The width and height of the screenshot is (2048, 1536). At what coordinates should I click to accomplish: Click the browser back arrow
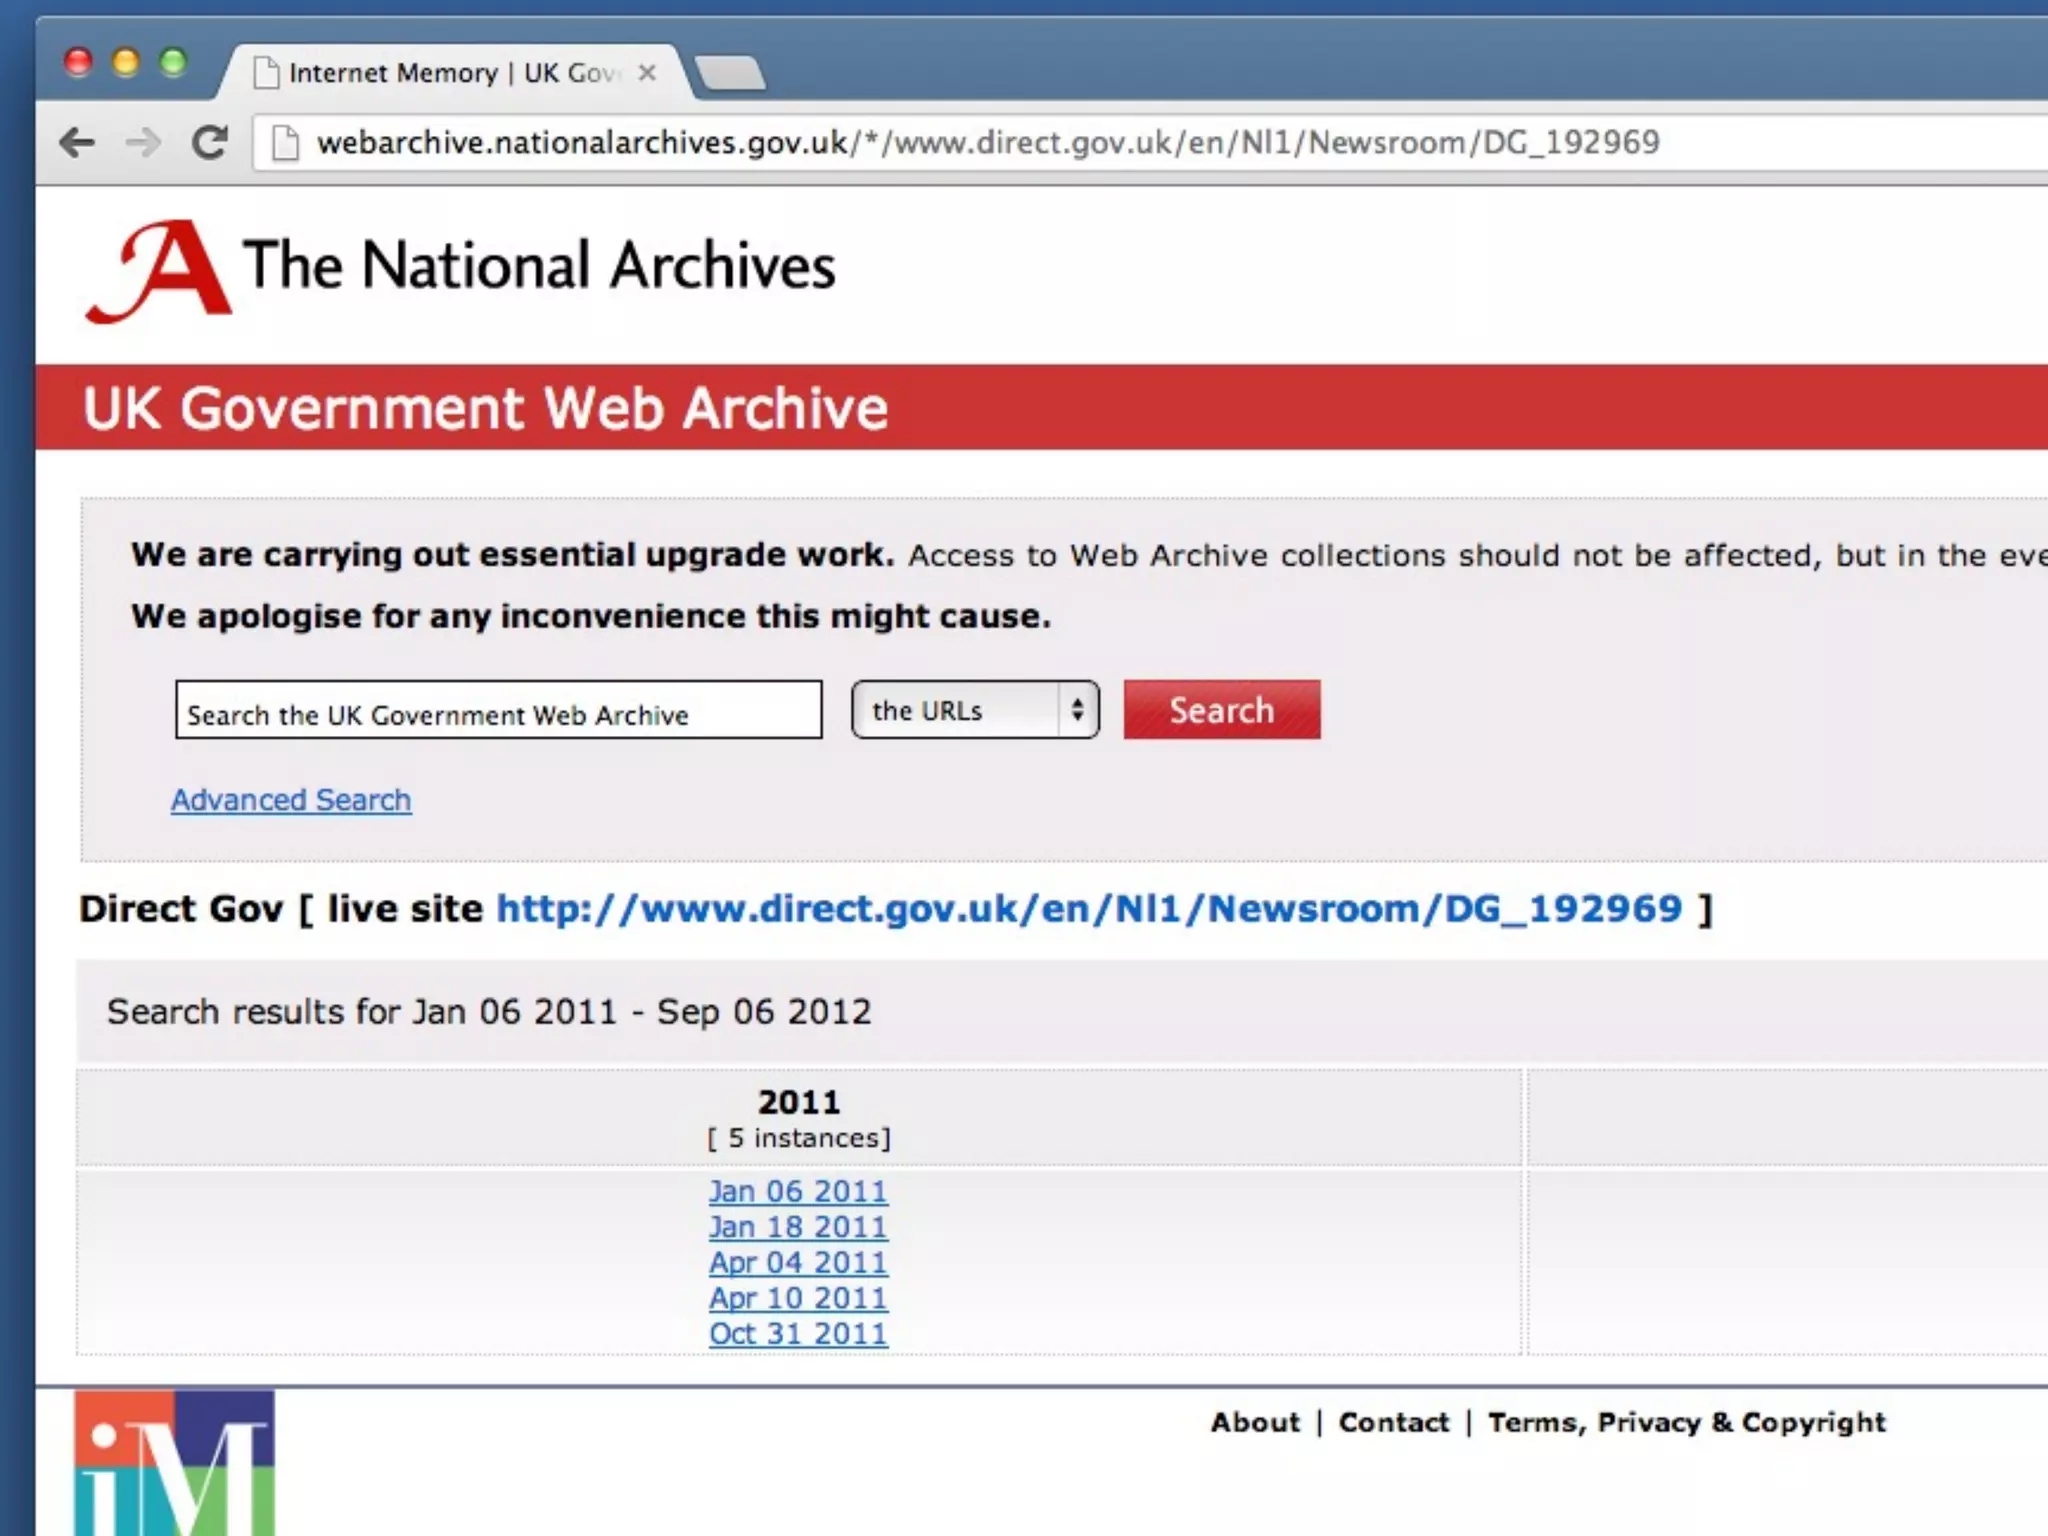point(77,143)
